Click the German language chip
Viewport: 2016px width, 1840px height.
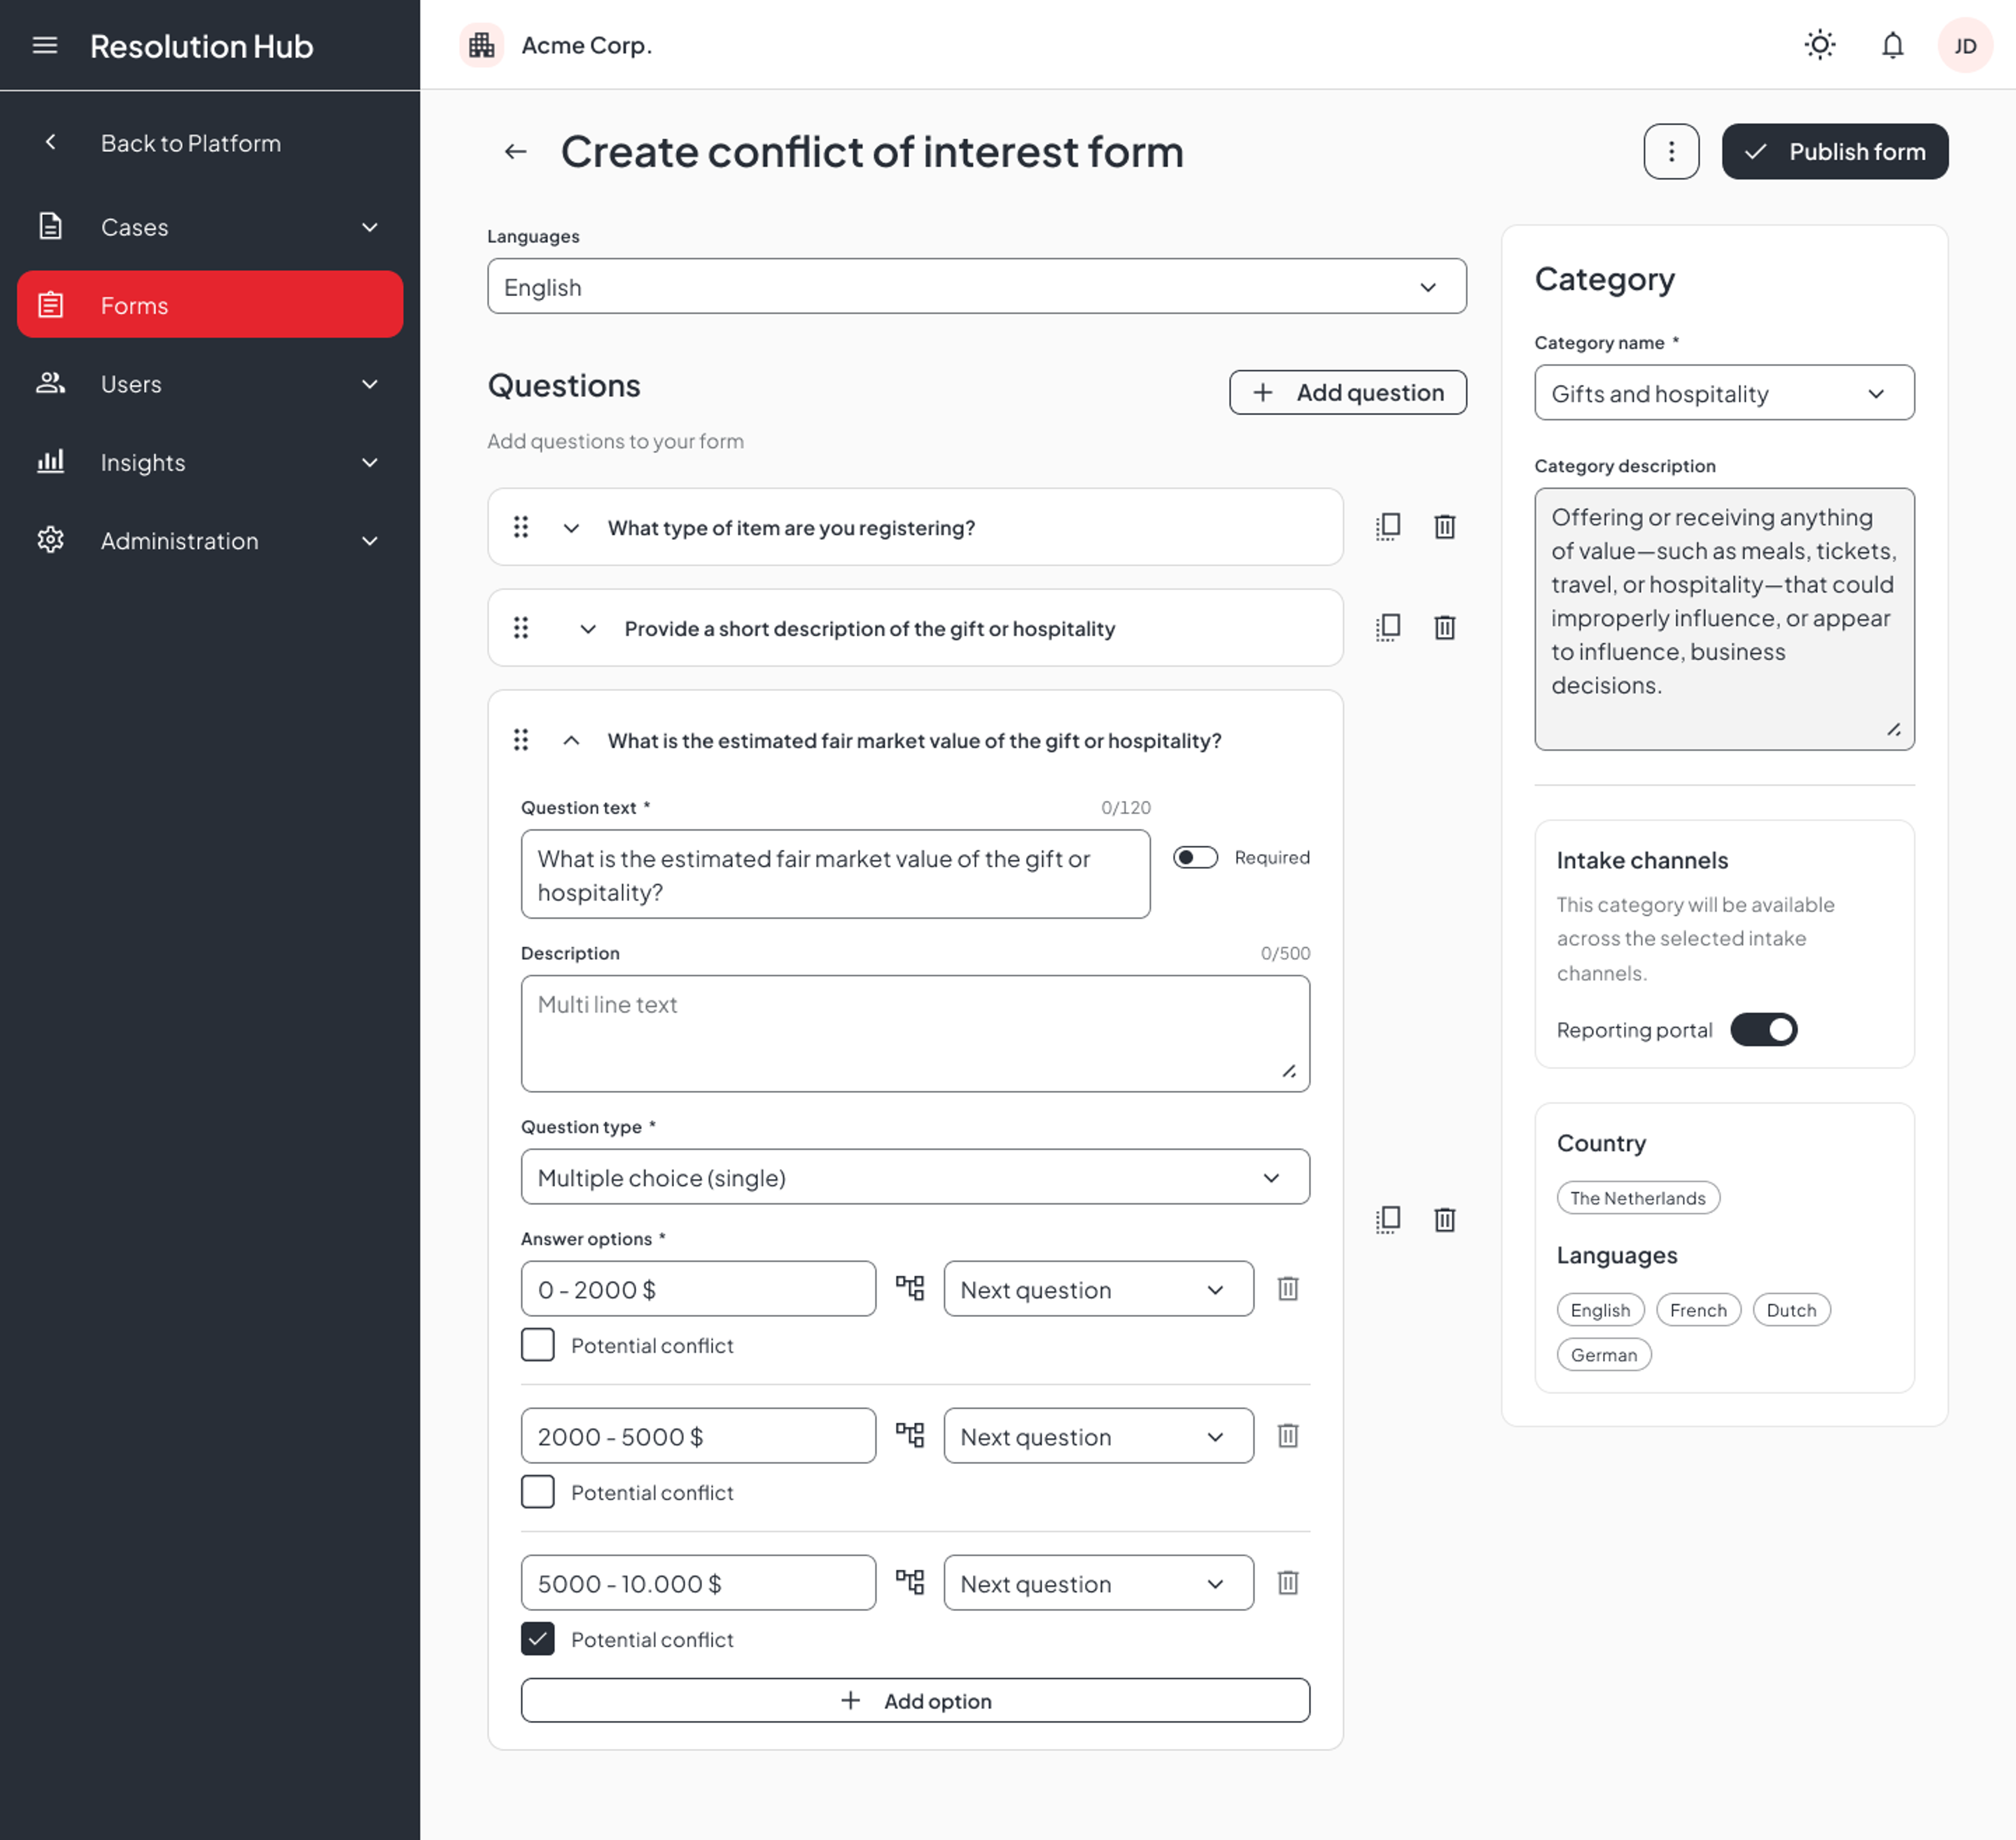point(1604,1355)
